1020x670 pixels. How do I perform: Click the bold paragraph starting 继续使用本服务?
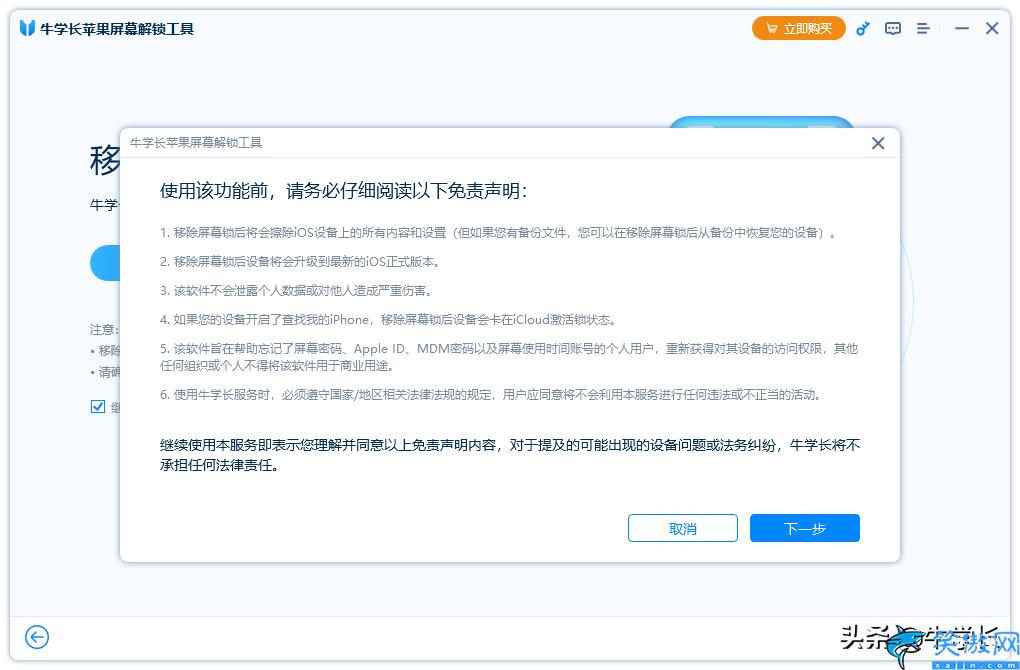pyautogui.click(x=510, y=455)
